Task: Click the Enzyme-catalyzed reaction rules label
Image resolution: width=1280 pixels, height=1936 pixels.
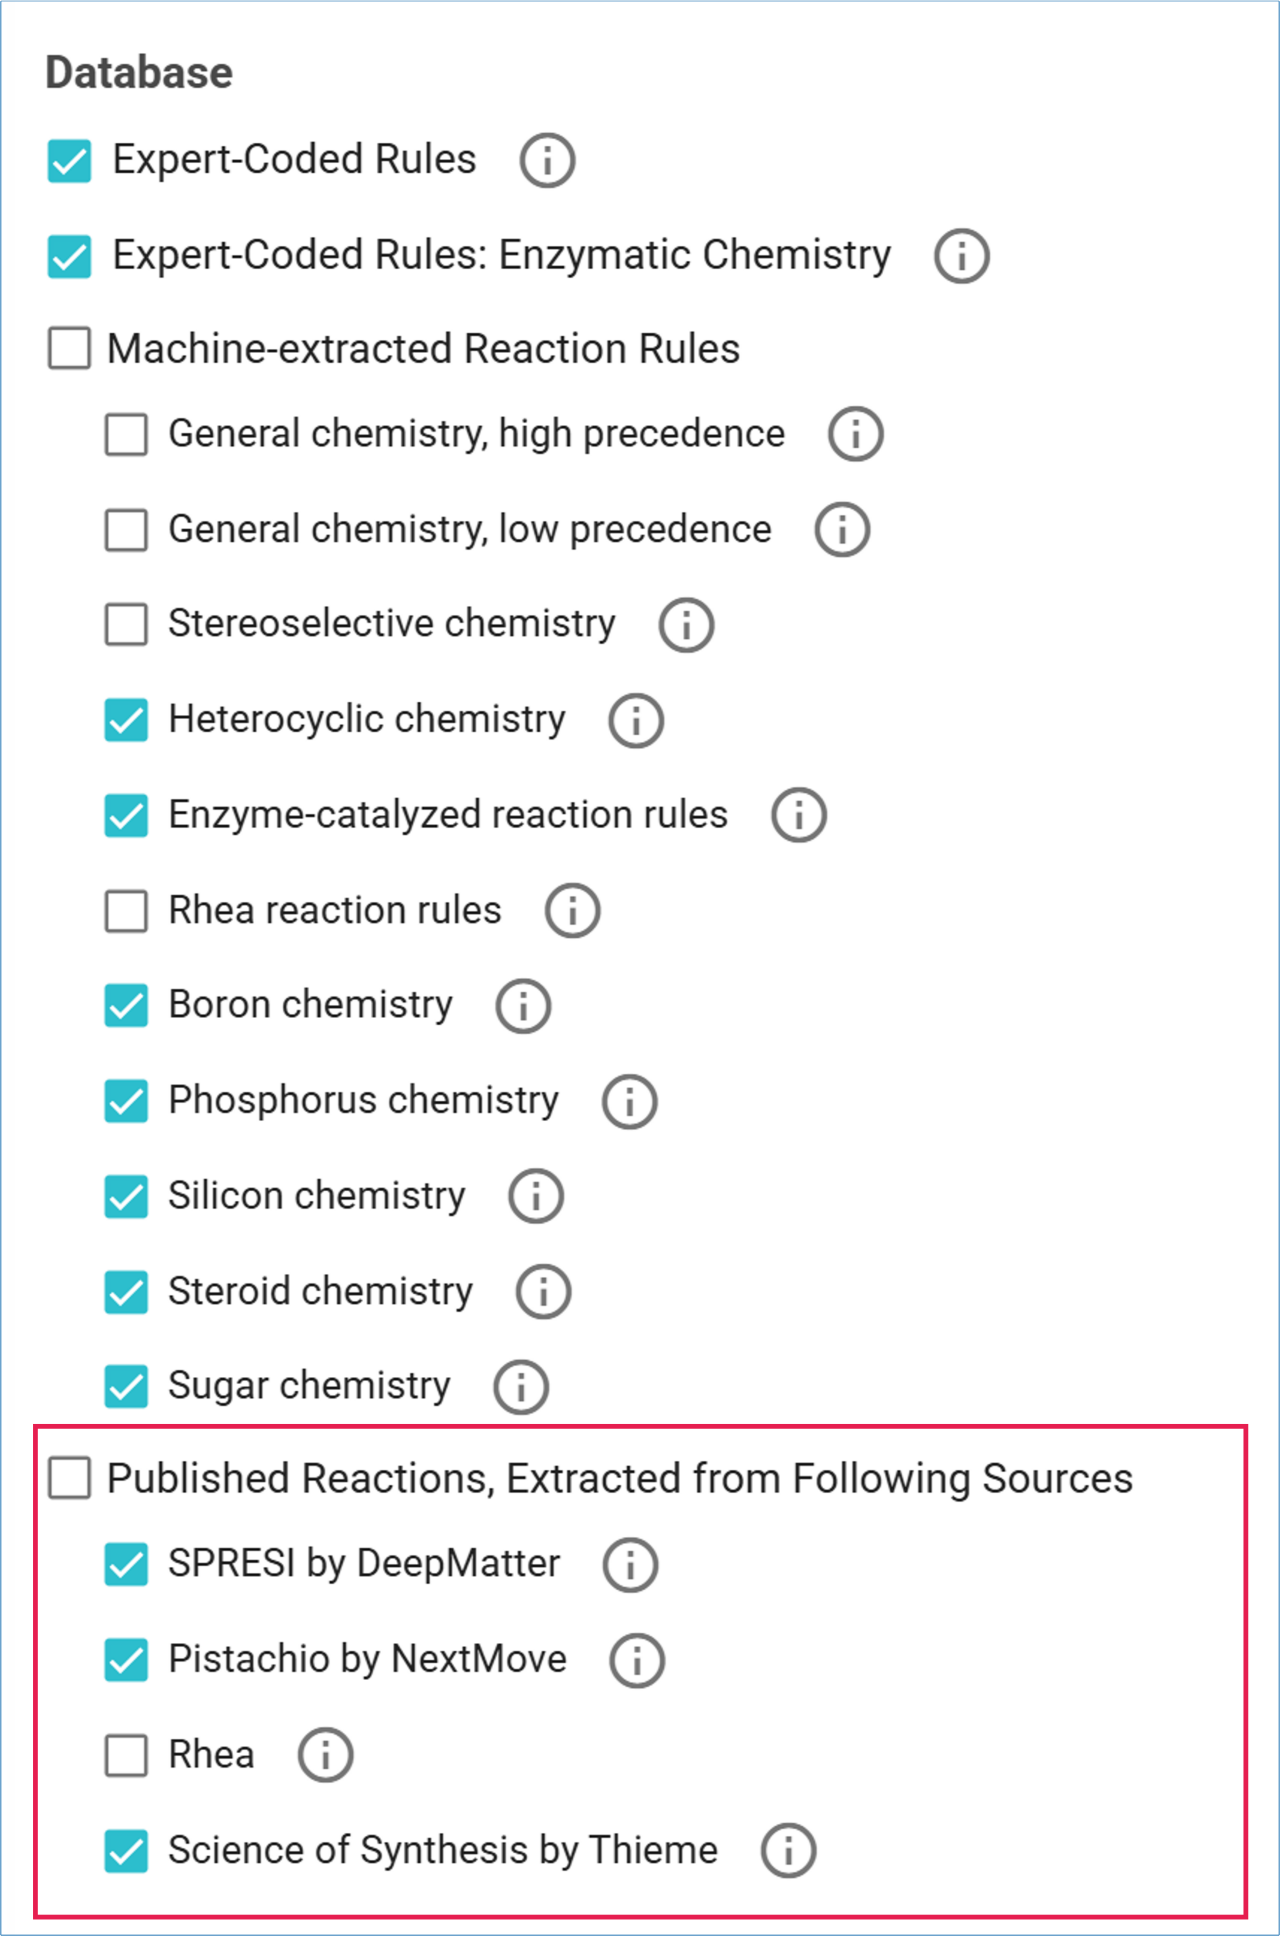Action: pos(447,815)
